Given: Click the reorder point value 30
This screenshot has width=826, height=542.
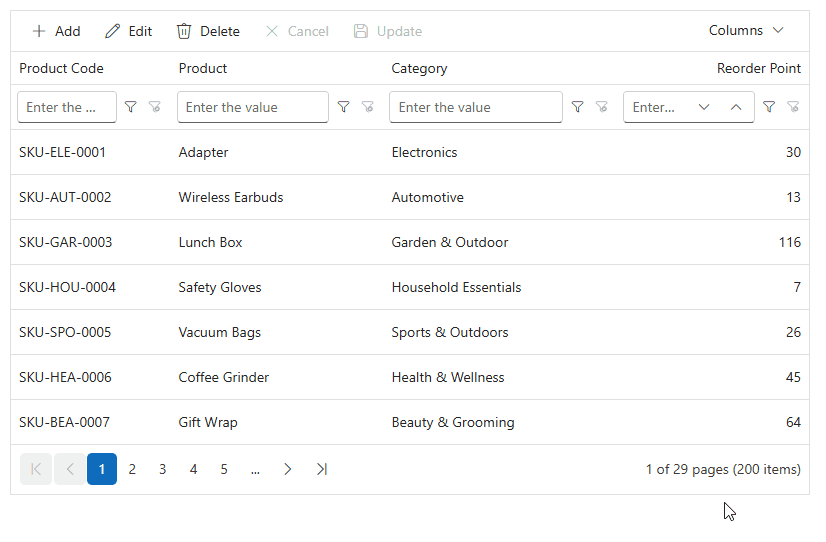Looking at the screenshot, I should point(793,153).
